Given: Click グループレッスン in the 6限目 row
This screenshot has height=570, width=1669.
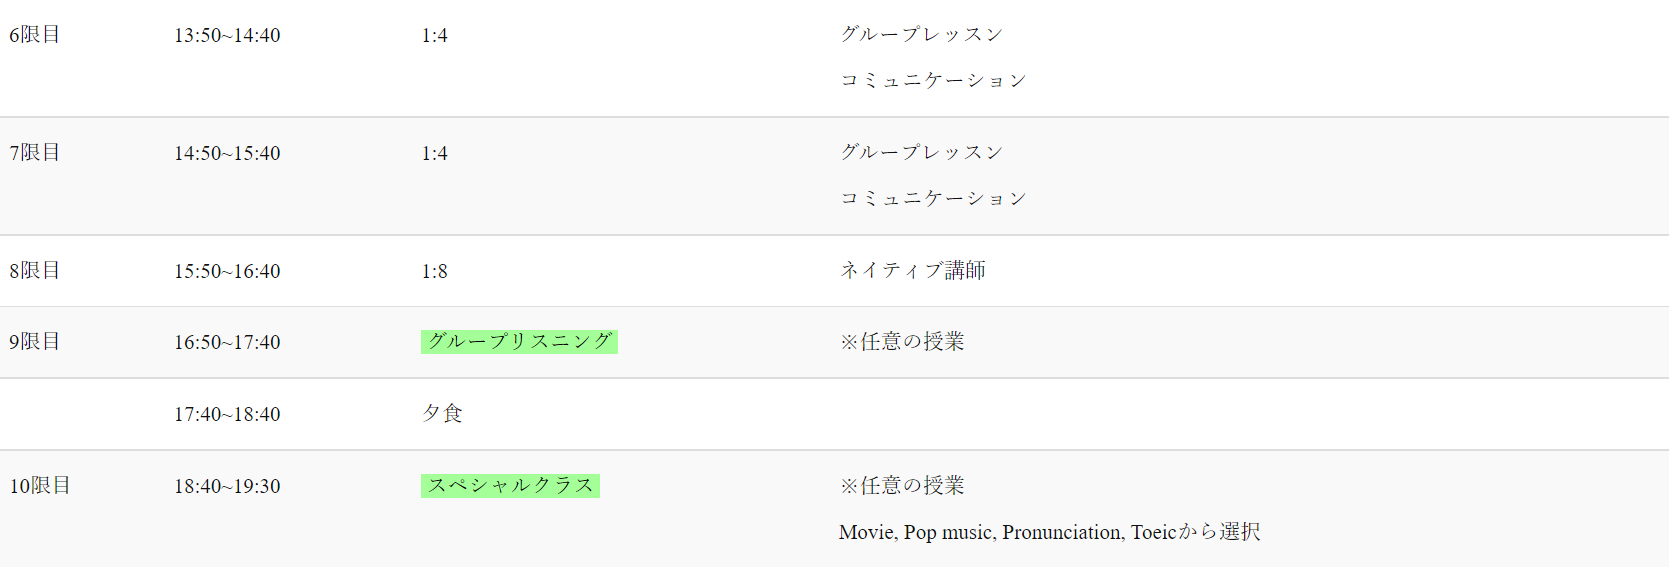Looking at the screenshot, I should tap(921, 35).
